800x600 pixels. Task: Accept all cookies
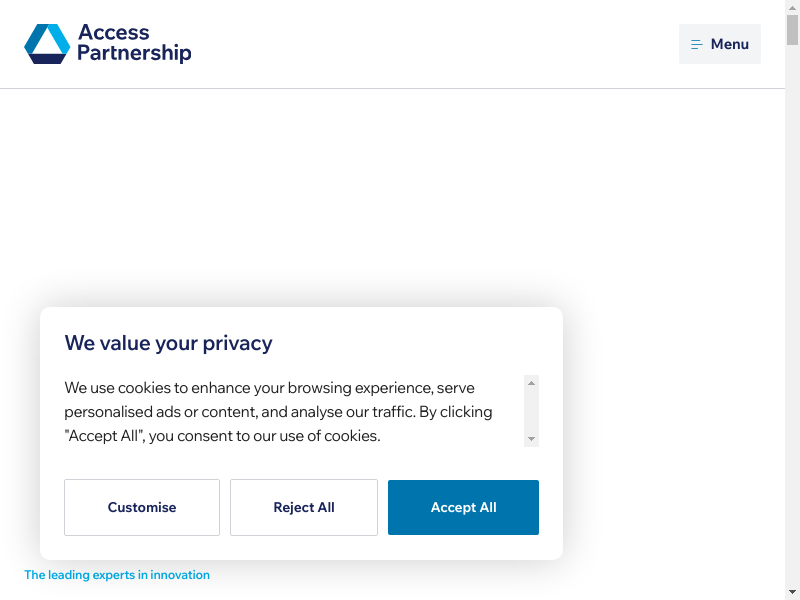[463, 507]
